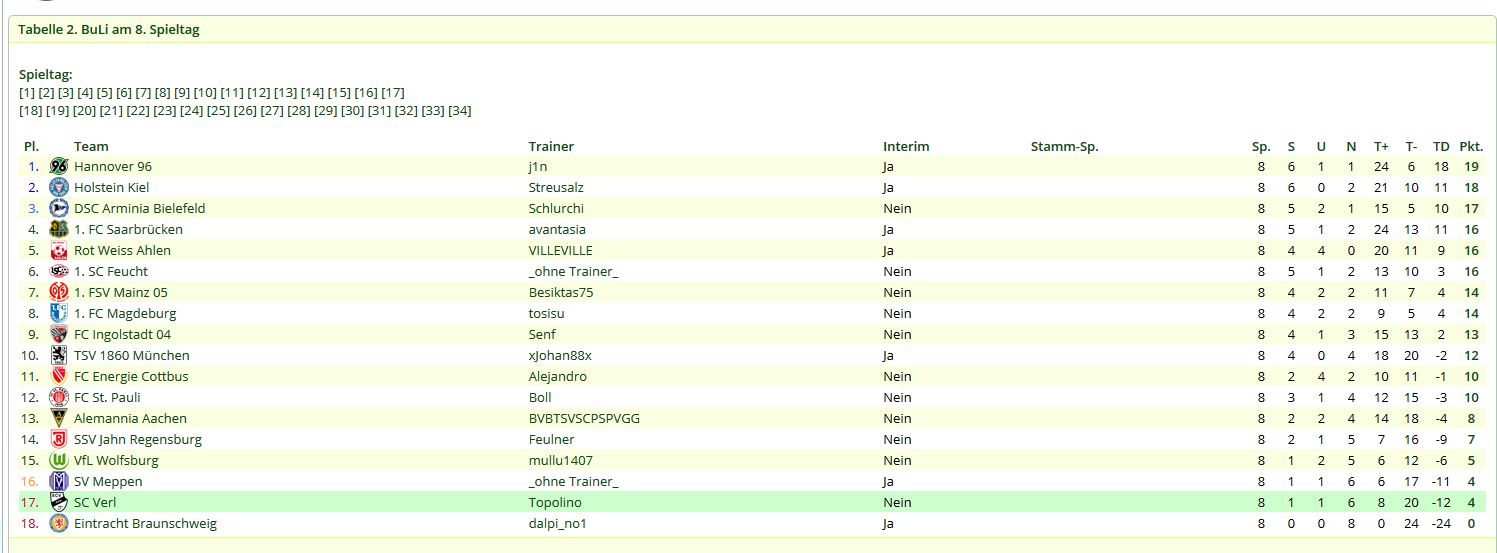Click the Rot Weiss Ahlen crest
This screenshot has width=1497, height=553.
tap(59, 250)
